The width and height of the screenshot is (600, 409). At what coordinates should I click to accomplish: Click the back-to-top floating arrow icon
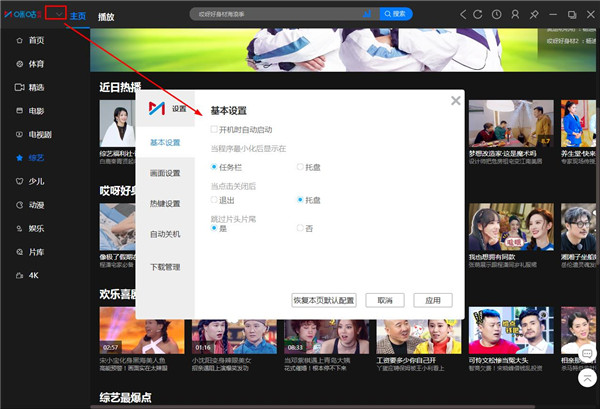coord(587,378)
